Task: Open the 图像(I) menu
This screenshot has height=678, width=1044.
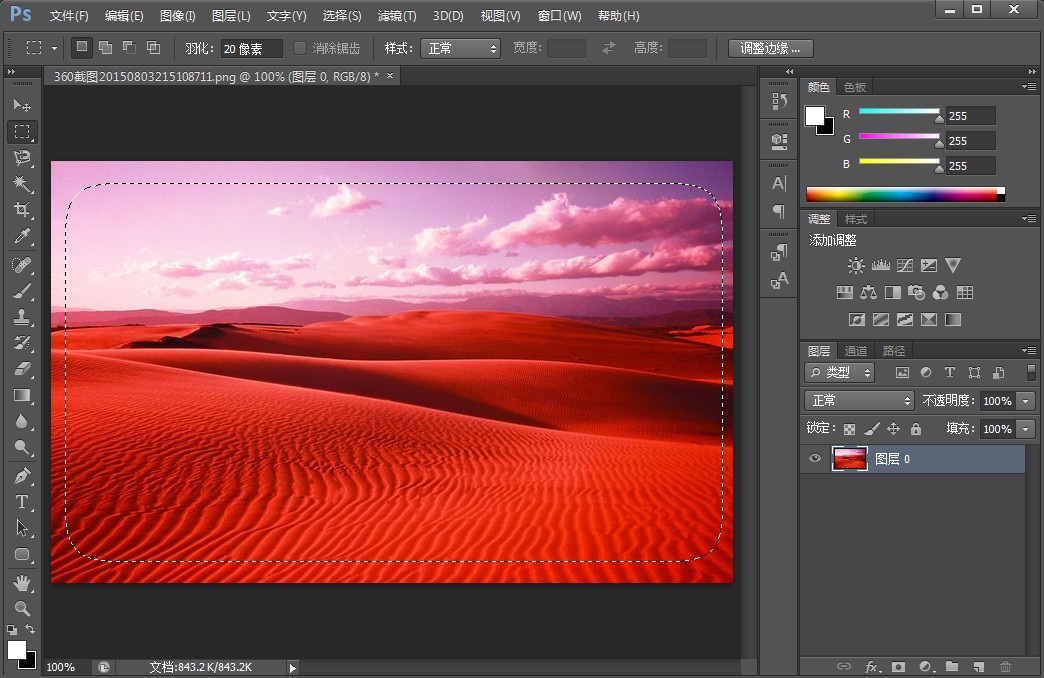Action: tap(178, 15)
